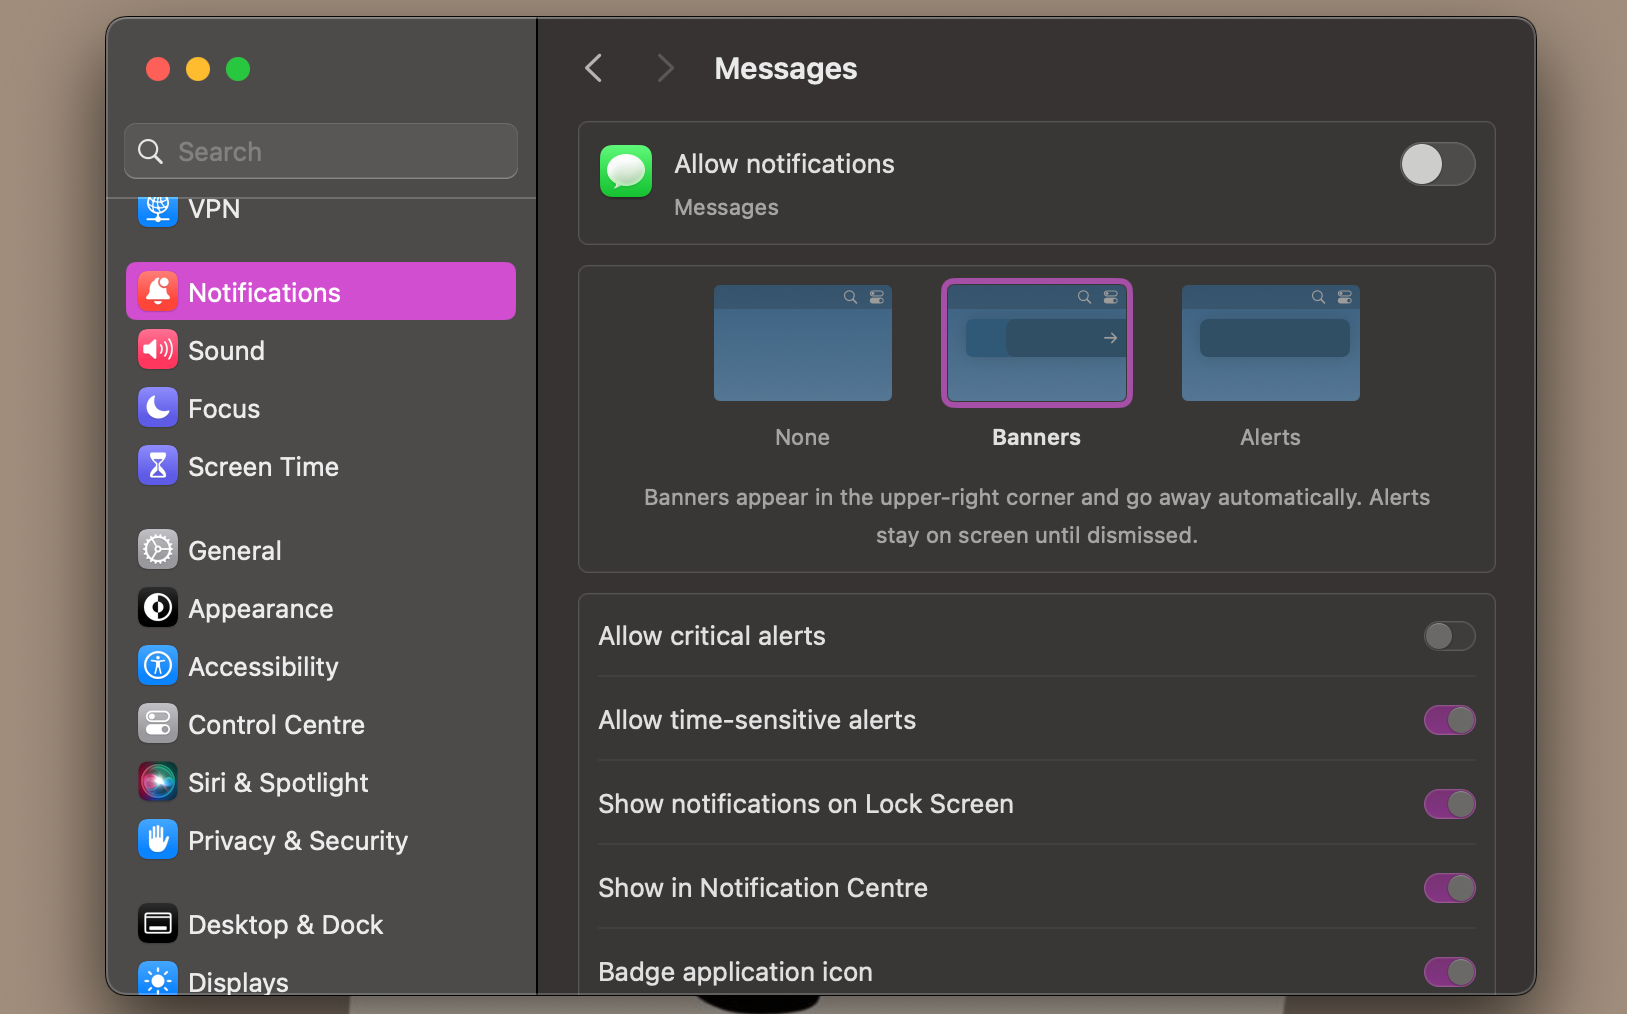
Task: Select the Alerts notification style
Action: coord(1269,343)
